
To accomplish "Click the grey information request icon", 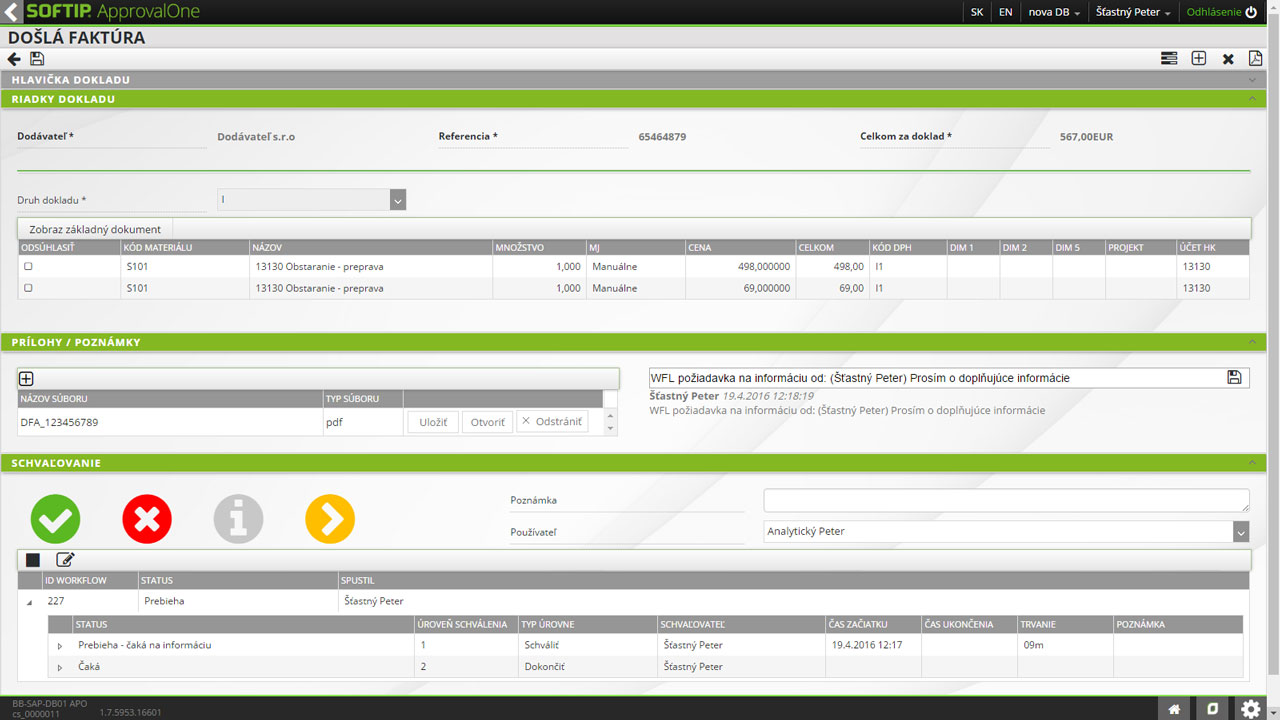I will 238,519.
